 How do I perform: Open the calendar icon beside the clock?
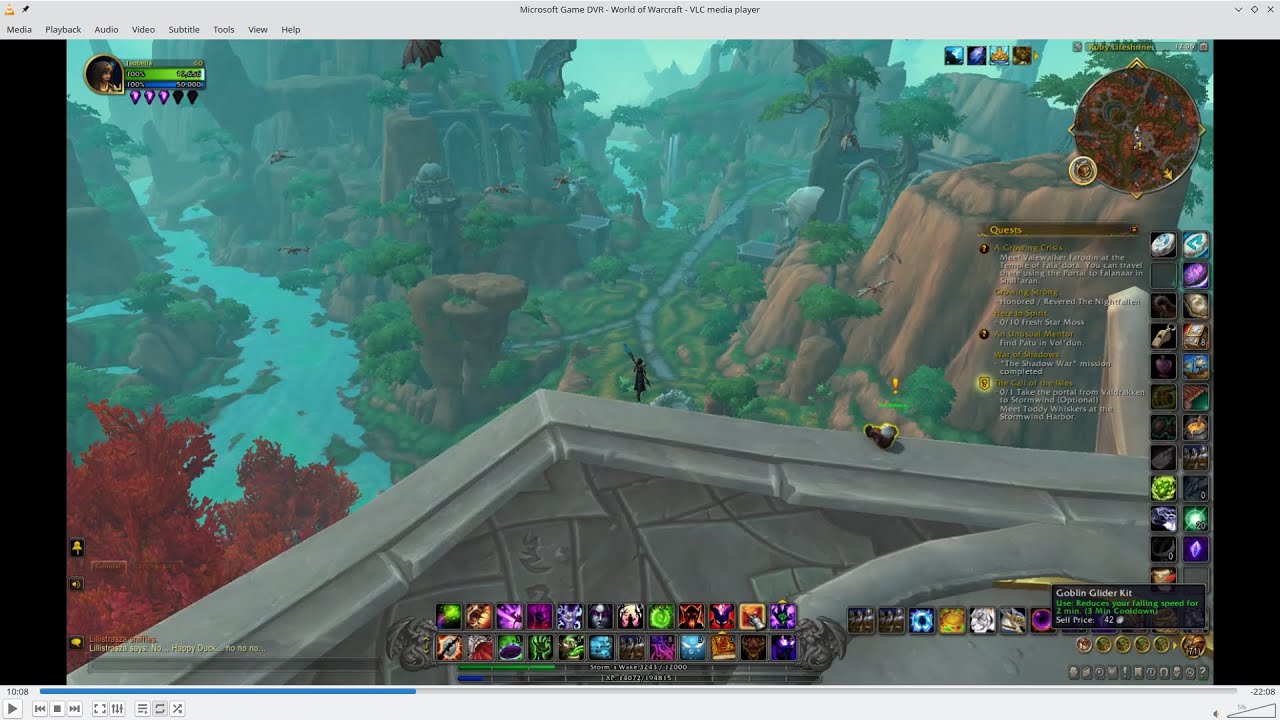click(1204, 47)
